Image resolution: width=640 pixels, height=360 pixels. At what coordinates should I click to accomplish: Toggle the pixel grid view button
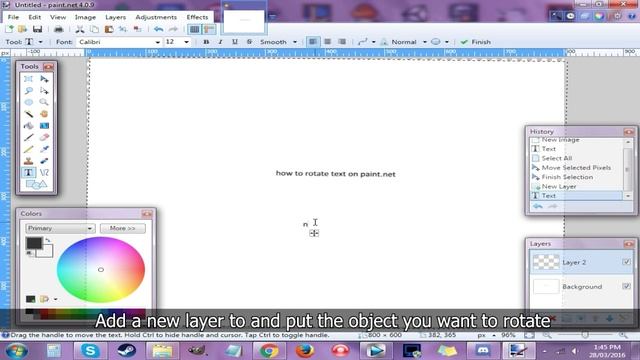tap(195, 29)
